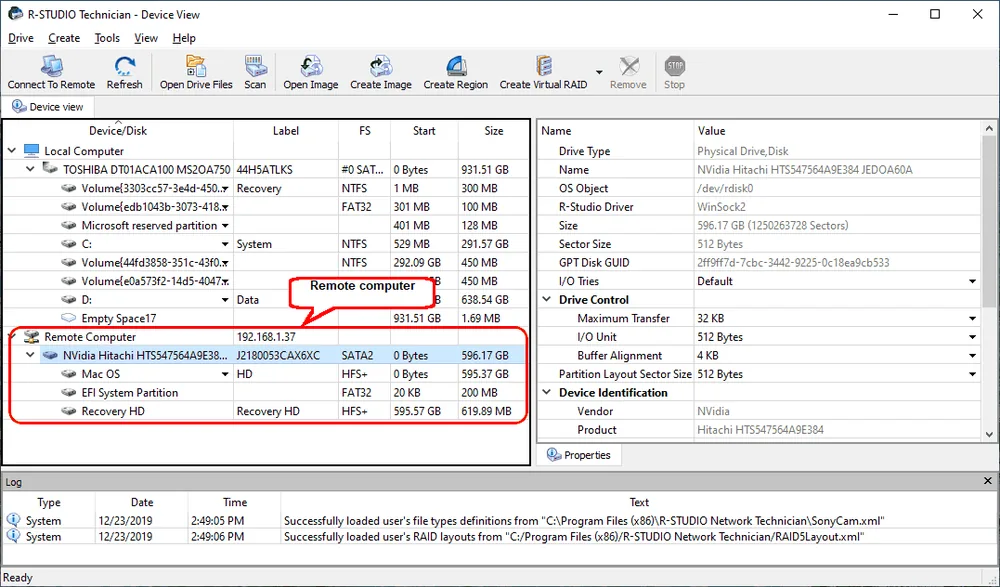Open the Tools menu
Image resolution: width=1000 pixels, height=587 pixels.
point(107,38)
